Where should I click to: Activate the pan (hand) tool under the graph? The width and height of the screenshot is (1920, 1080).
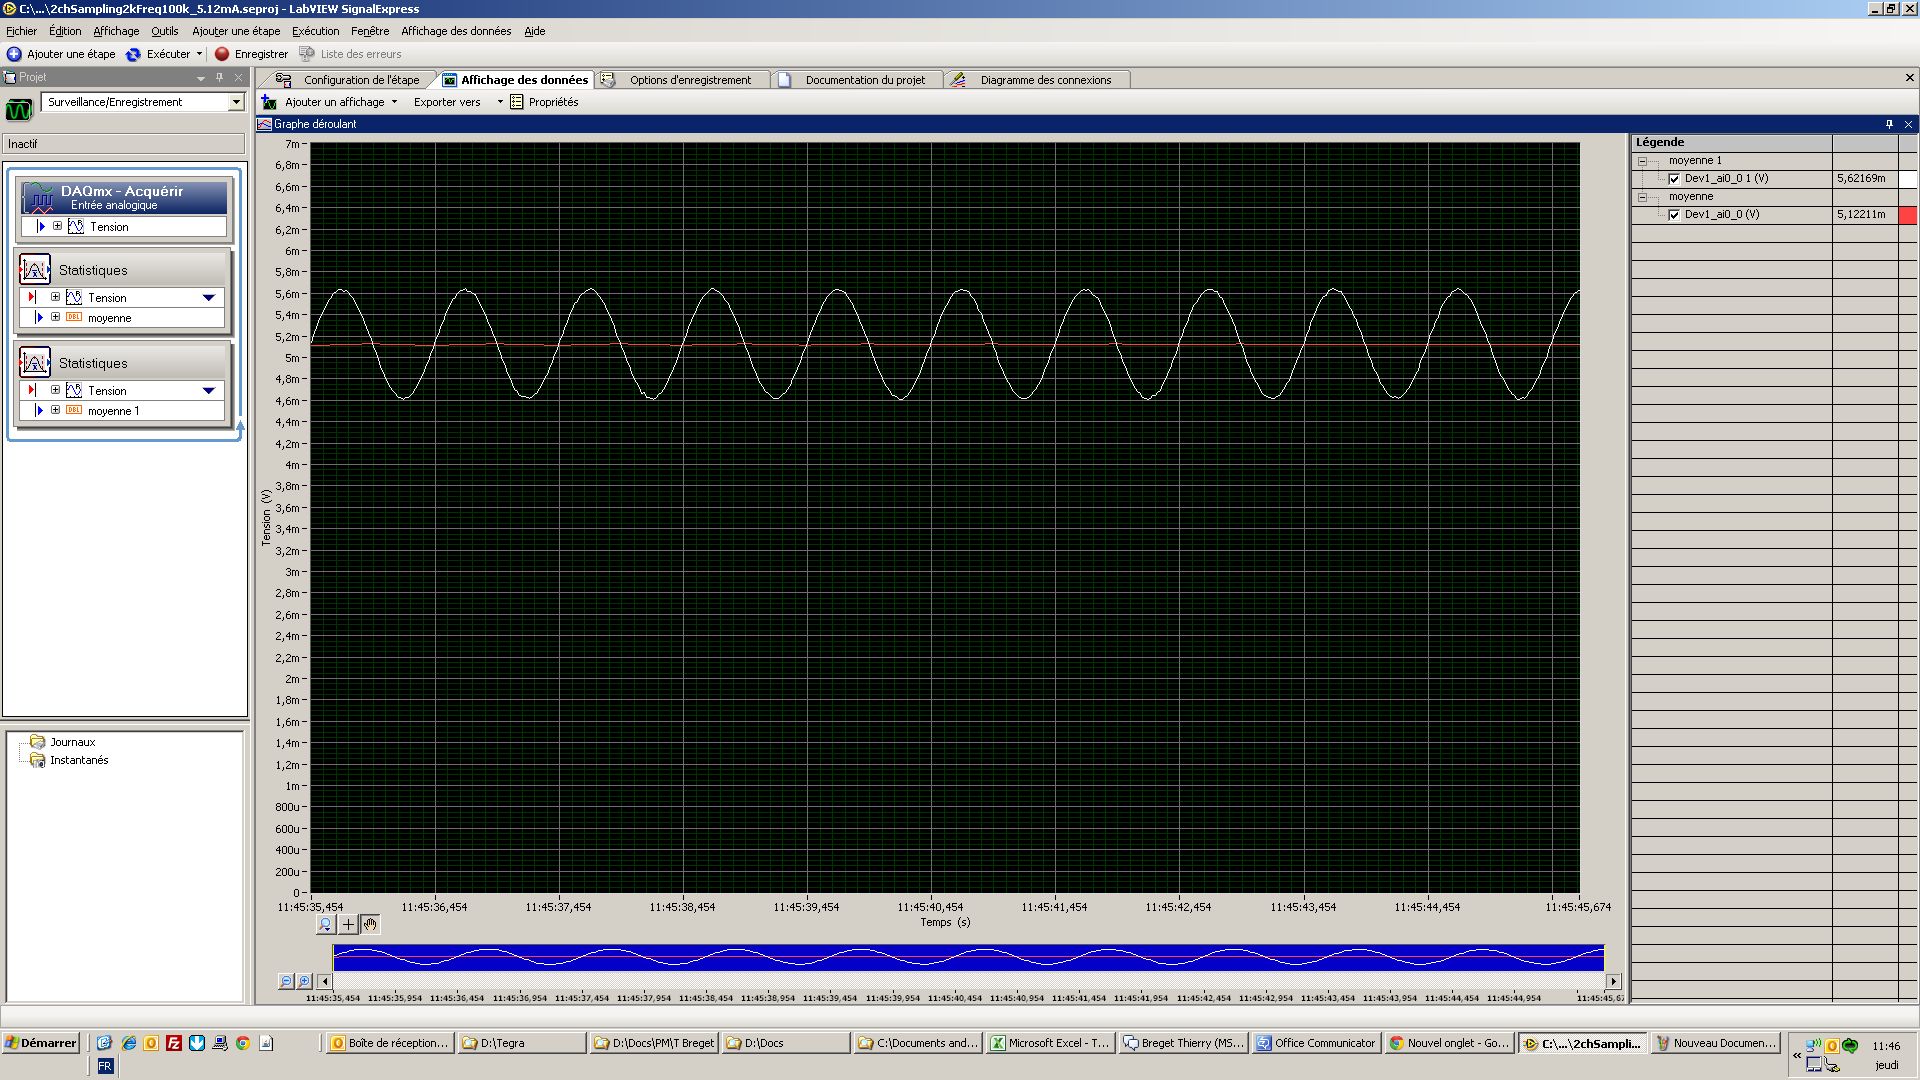pos(369,925)
